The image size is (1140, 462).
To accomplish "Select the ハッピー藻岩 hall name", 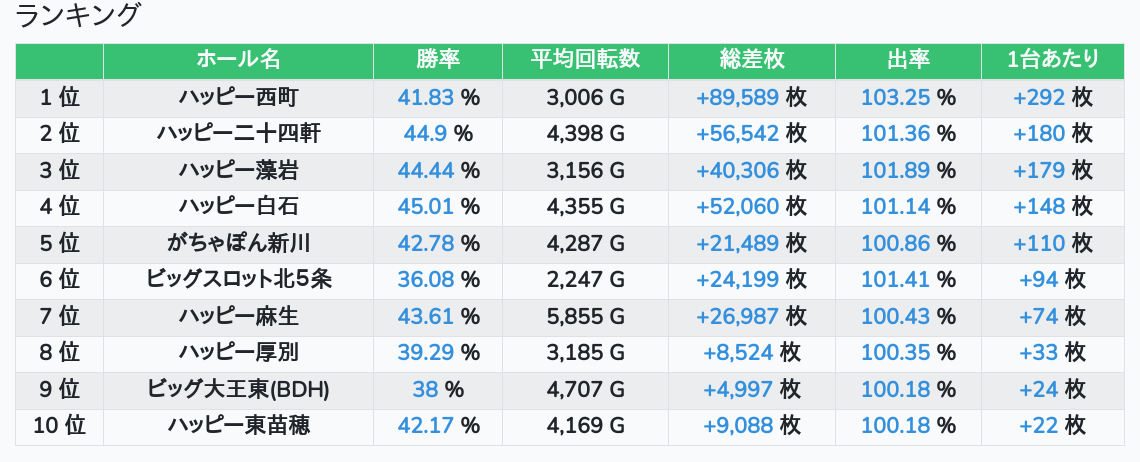I will coord(238,170).
